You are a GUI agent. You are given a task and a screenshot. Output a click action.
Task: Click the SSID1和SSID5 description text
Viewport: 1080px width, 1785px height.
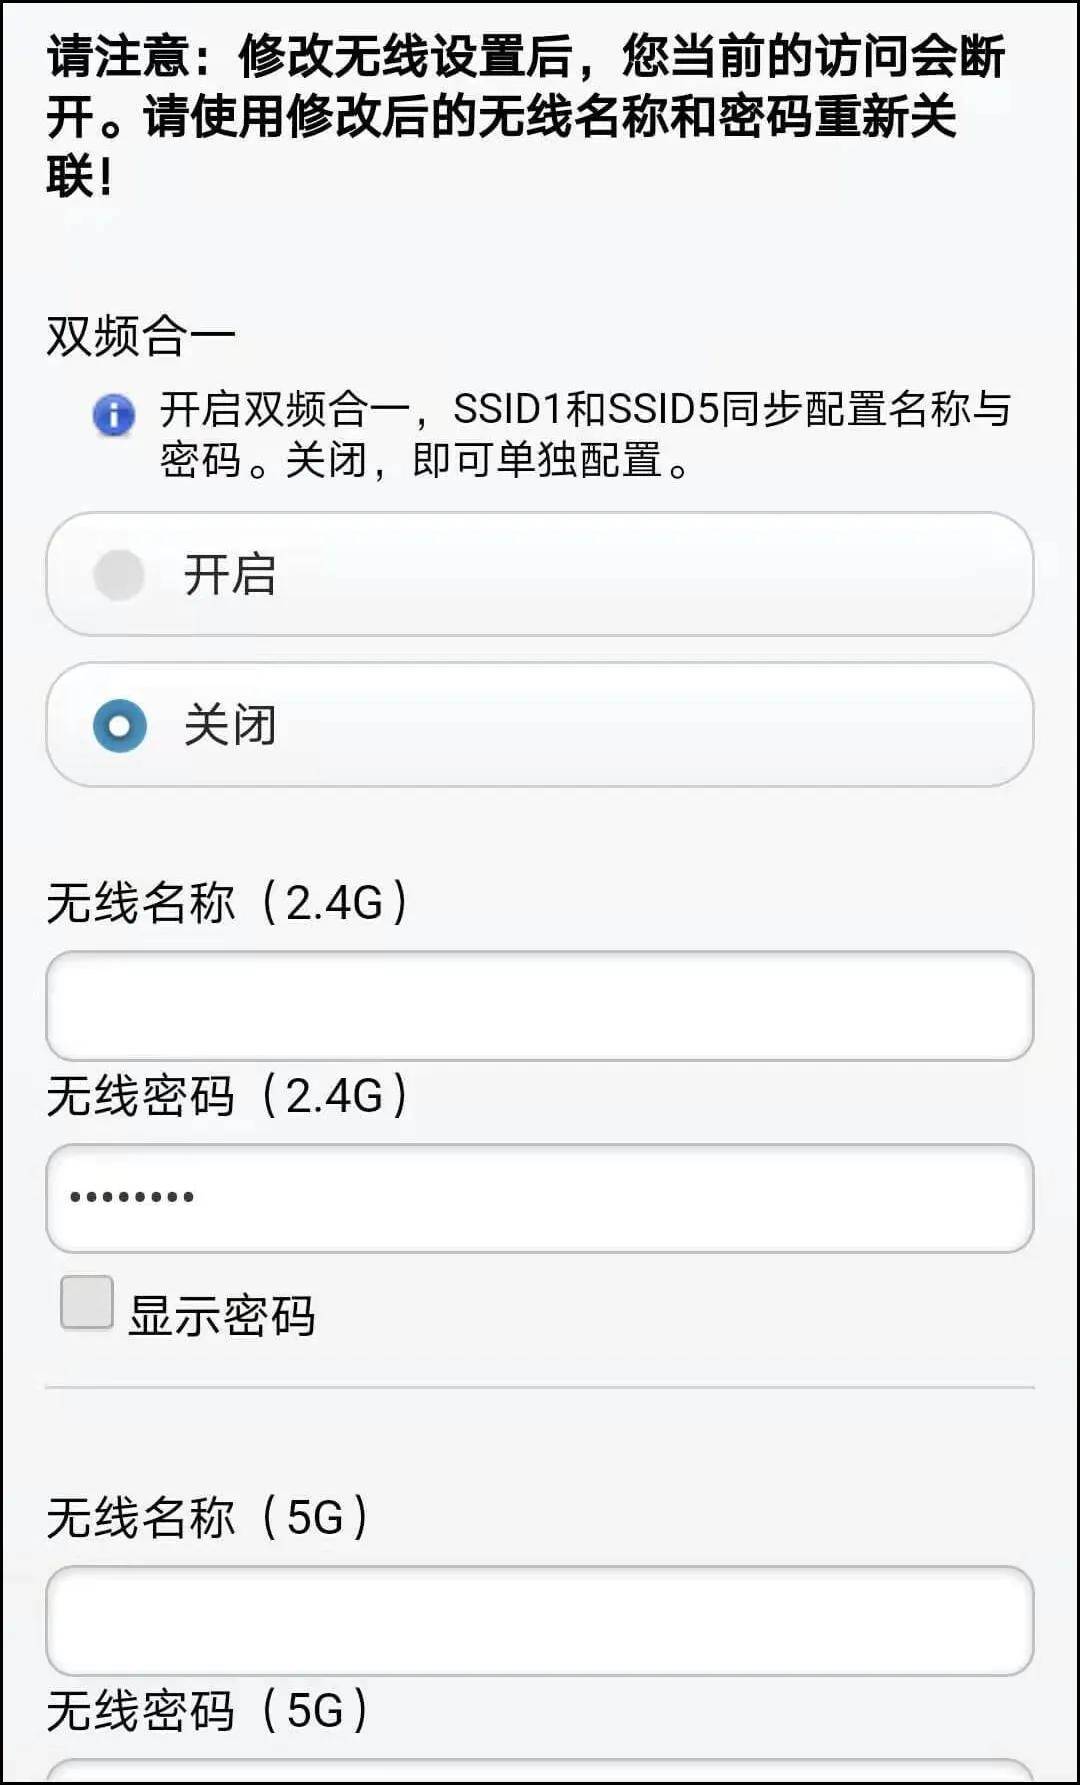(x=585, y=434)
